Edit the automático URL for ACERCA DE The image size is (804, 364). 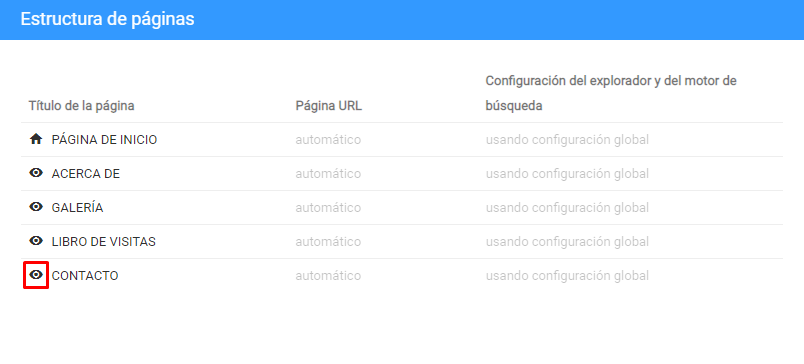click(328, 174)
